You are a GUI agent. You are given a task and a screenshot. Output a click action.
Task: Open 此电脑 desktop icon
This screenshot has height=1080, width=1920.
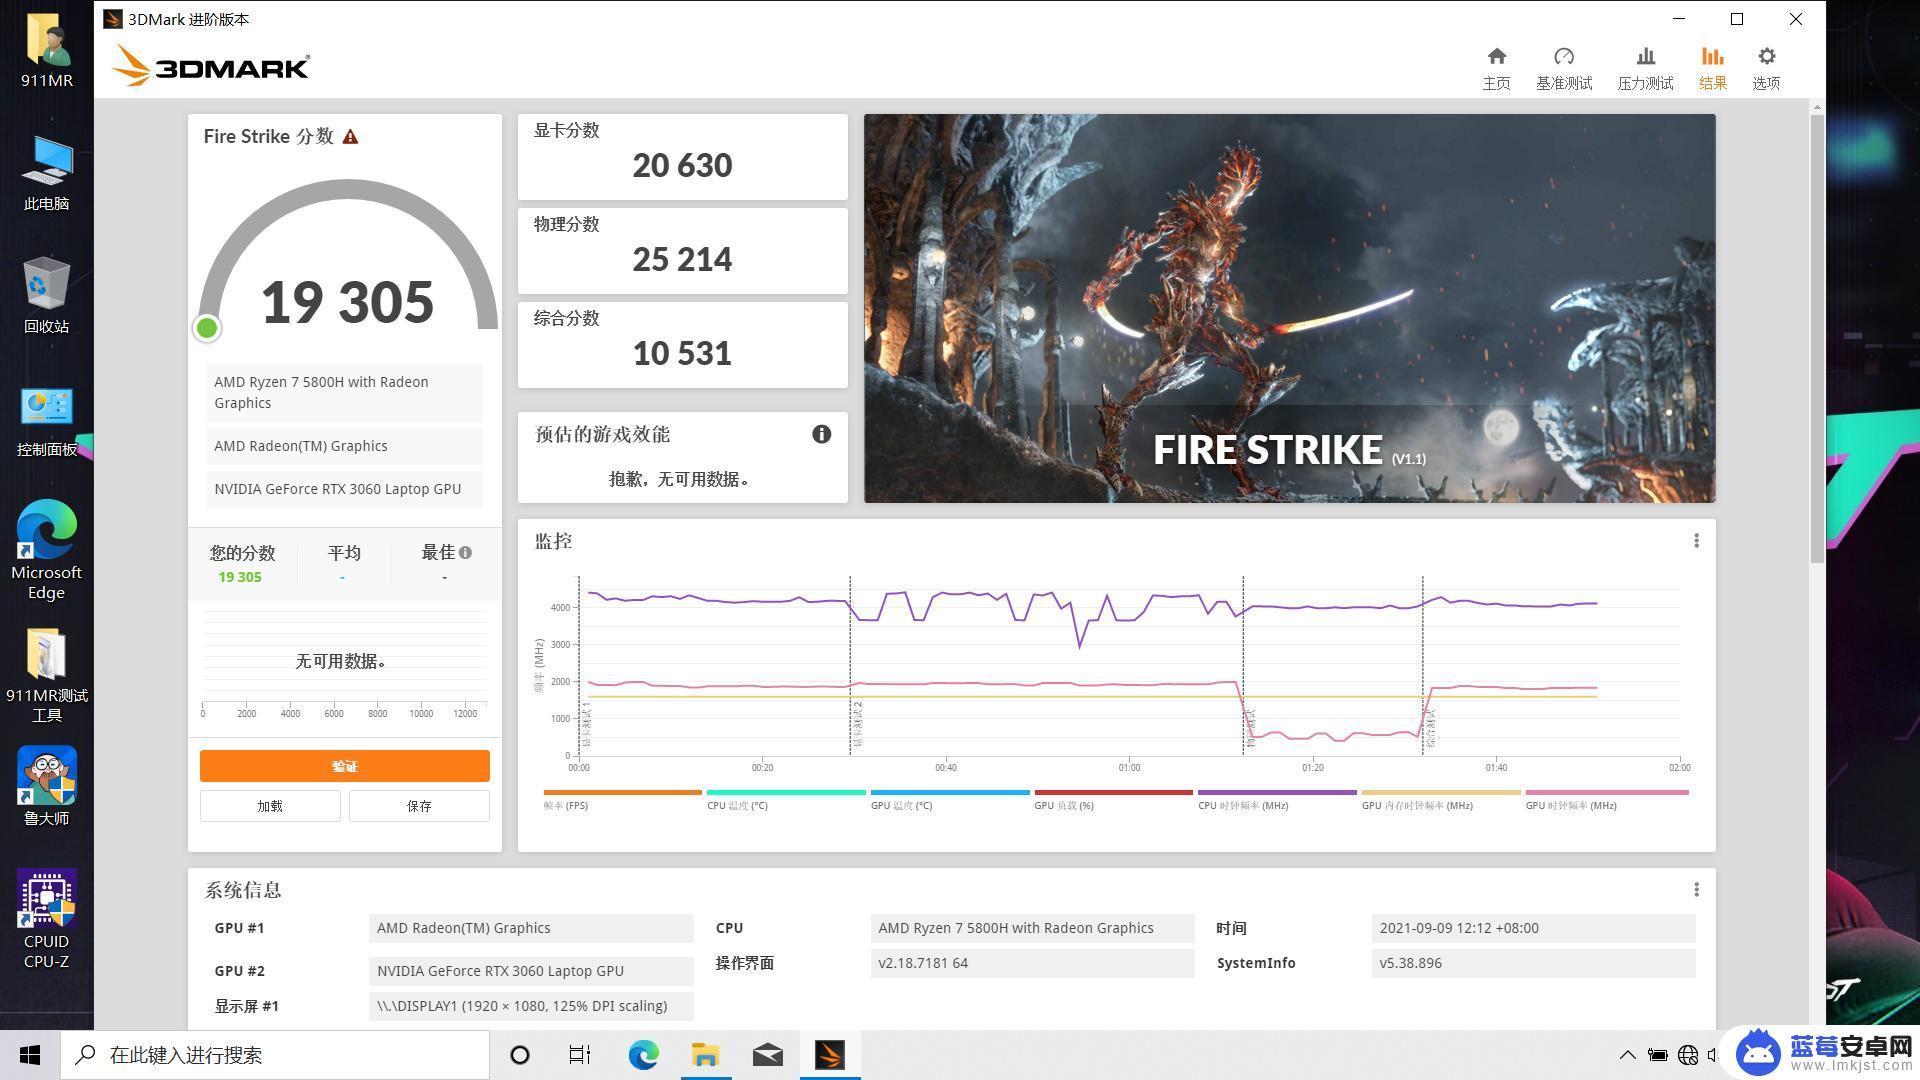[46, 173]
